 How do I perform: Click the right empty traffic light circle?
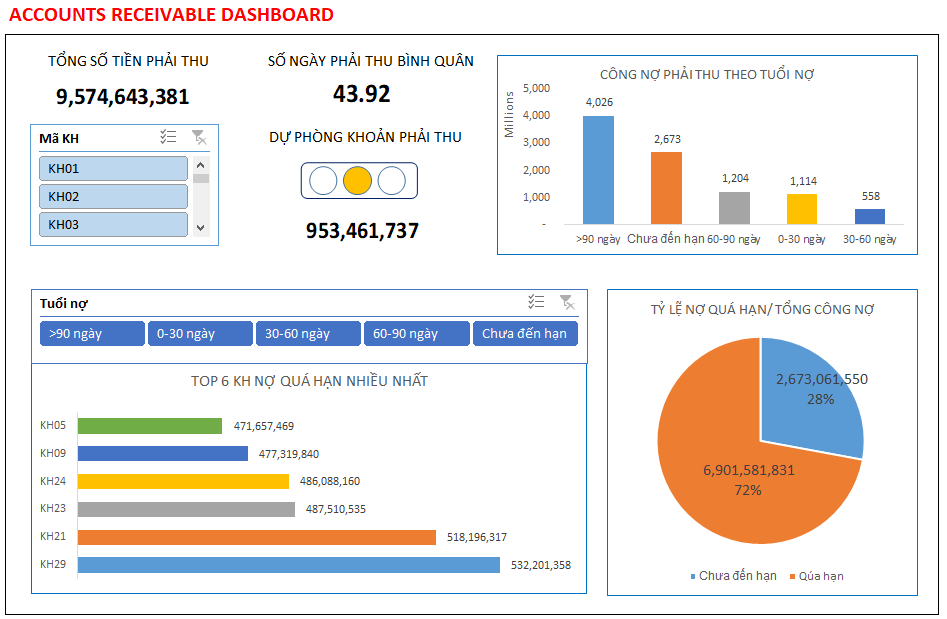point(391,181)
